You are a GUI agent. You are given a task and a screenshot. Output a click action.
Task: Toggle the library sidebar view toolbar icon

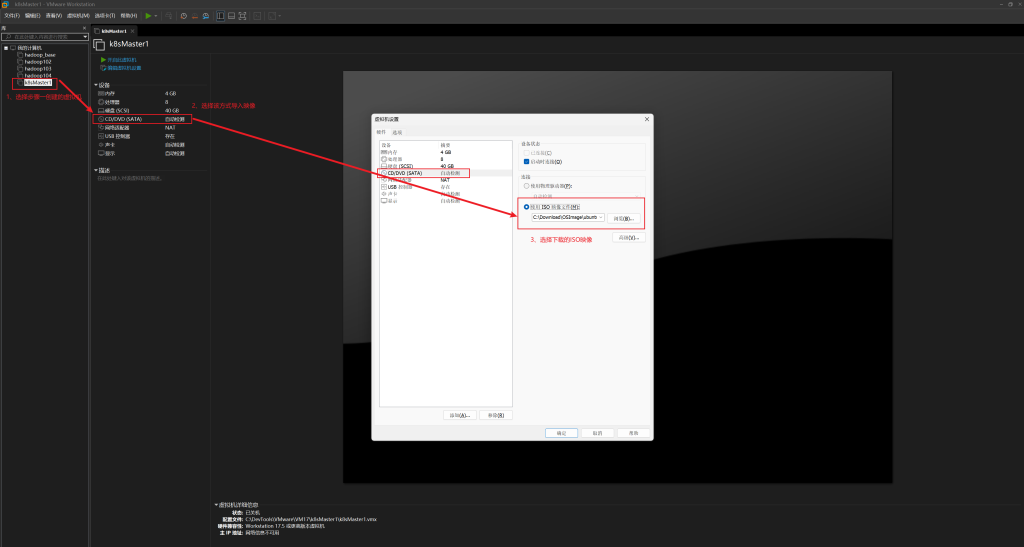coord(220,16)
